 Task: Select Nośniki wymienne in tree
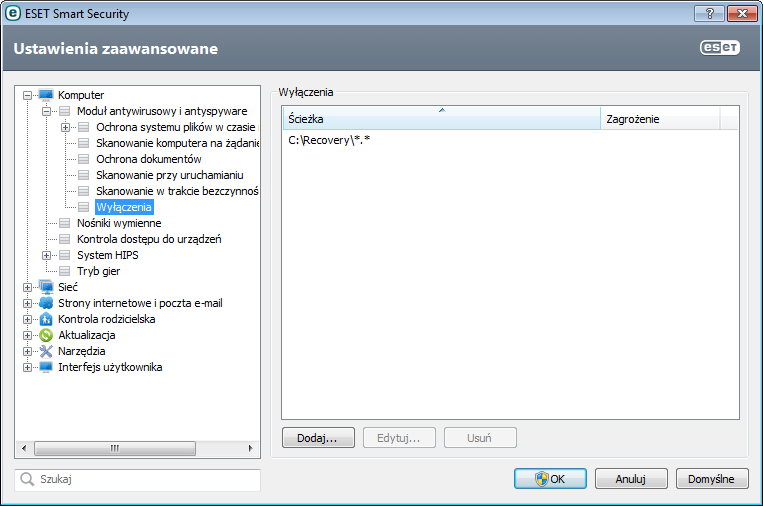click(119, 223)
